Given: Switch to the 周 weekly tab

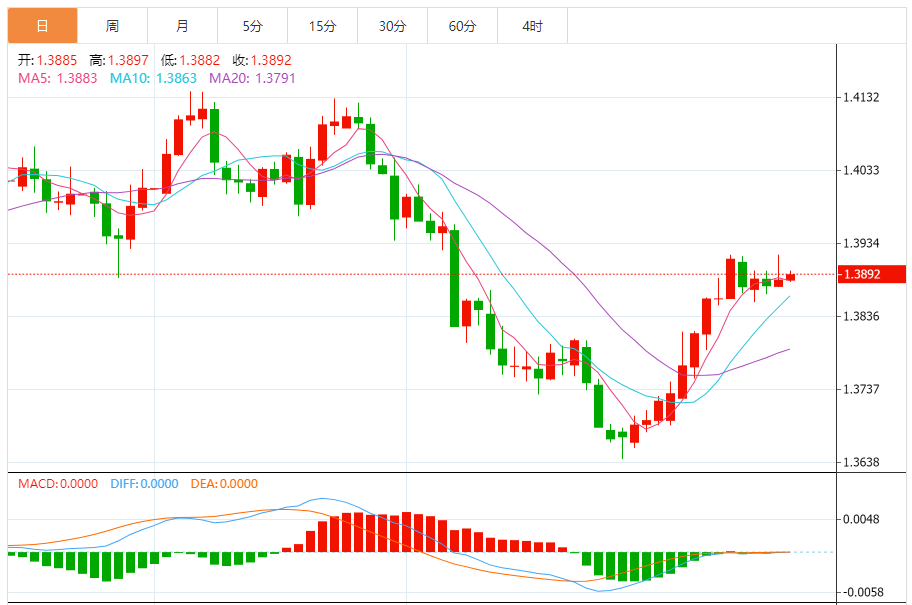Looking at the screenshot, I should [112, 26].
